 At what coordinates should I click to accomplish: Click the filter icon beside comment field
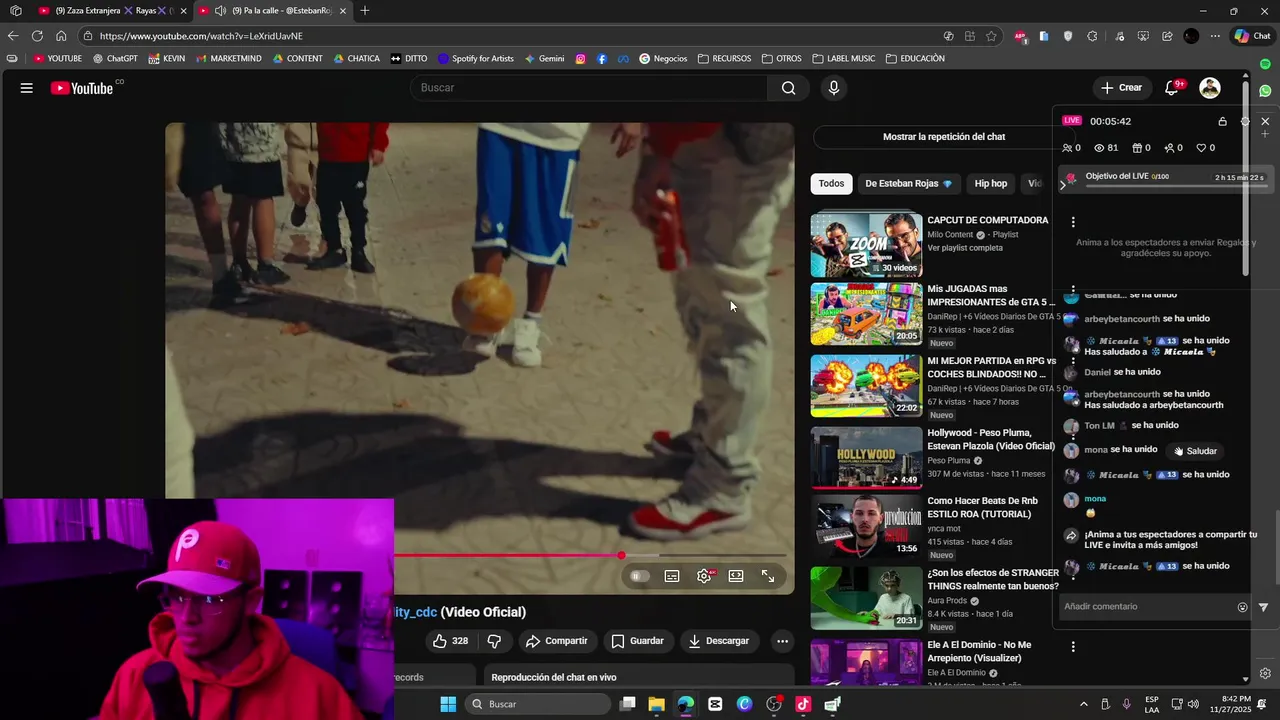click(x=1263, y=607)
